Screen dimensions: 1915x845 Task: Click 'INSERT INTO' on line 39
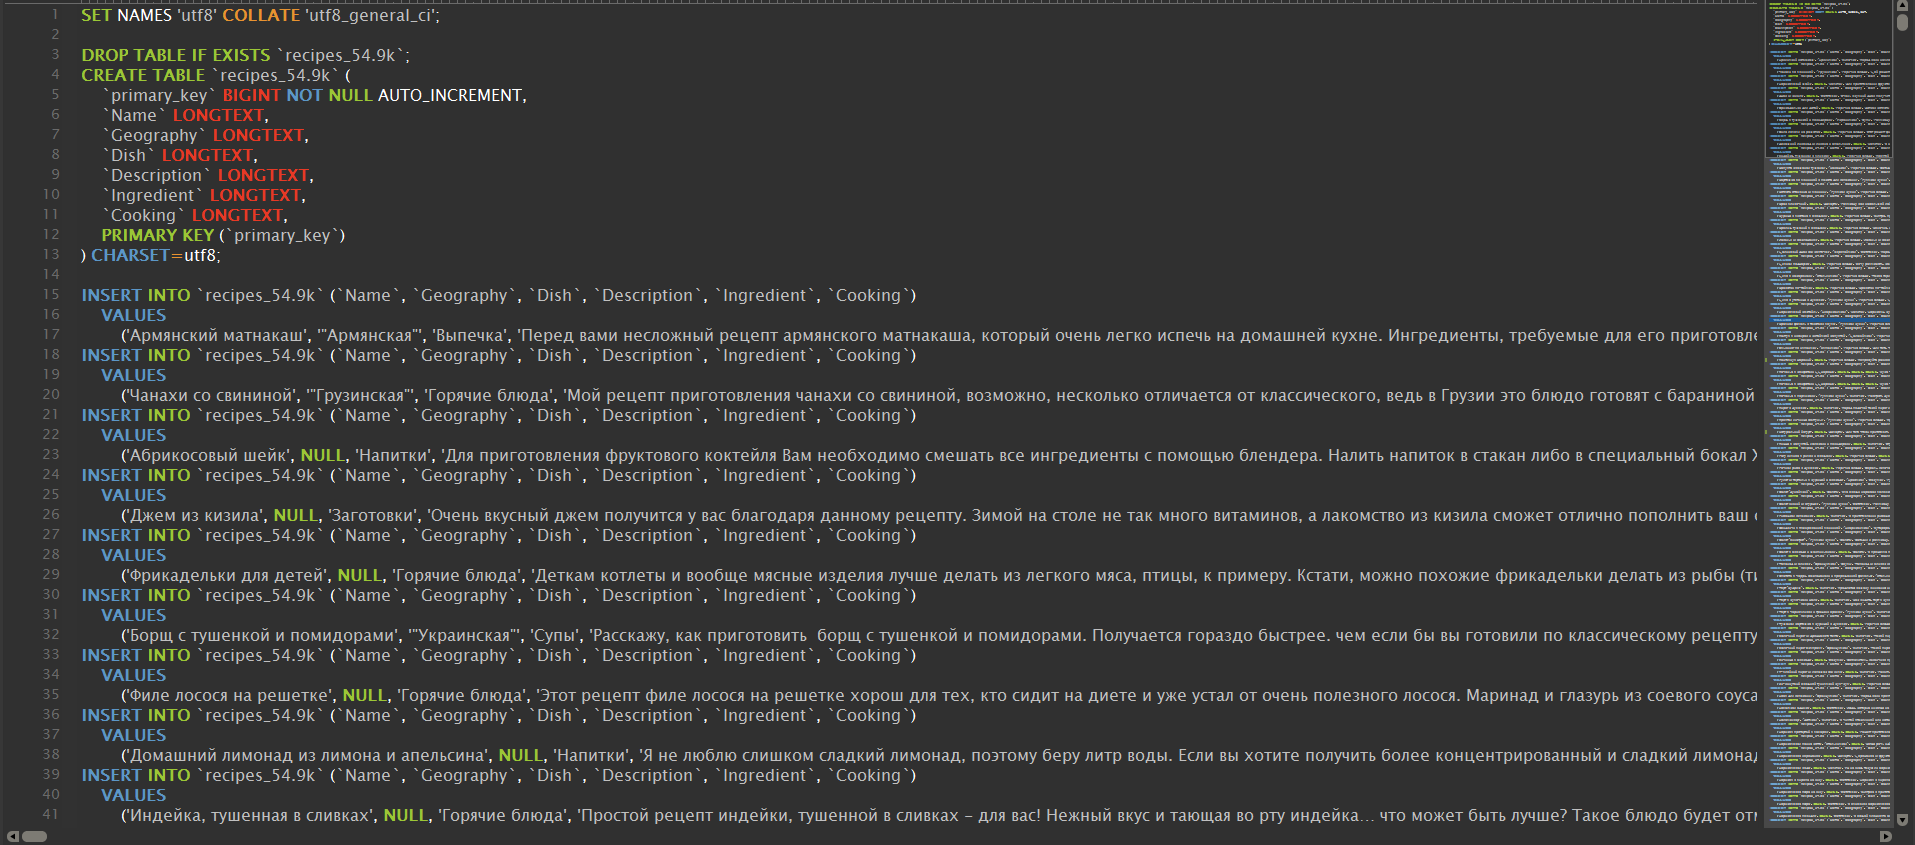point(136,775)
